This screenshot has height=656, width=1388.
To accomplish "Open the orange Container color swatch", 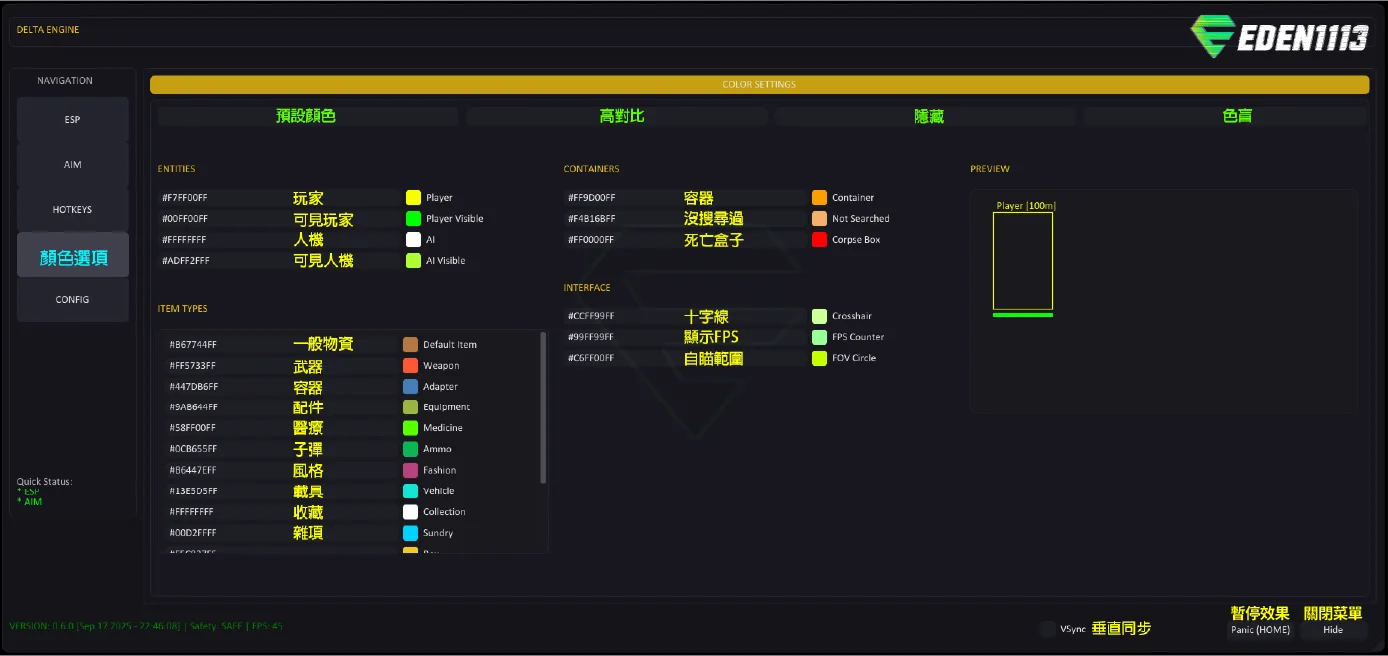I will point(820,198).
